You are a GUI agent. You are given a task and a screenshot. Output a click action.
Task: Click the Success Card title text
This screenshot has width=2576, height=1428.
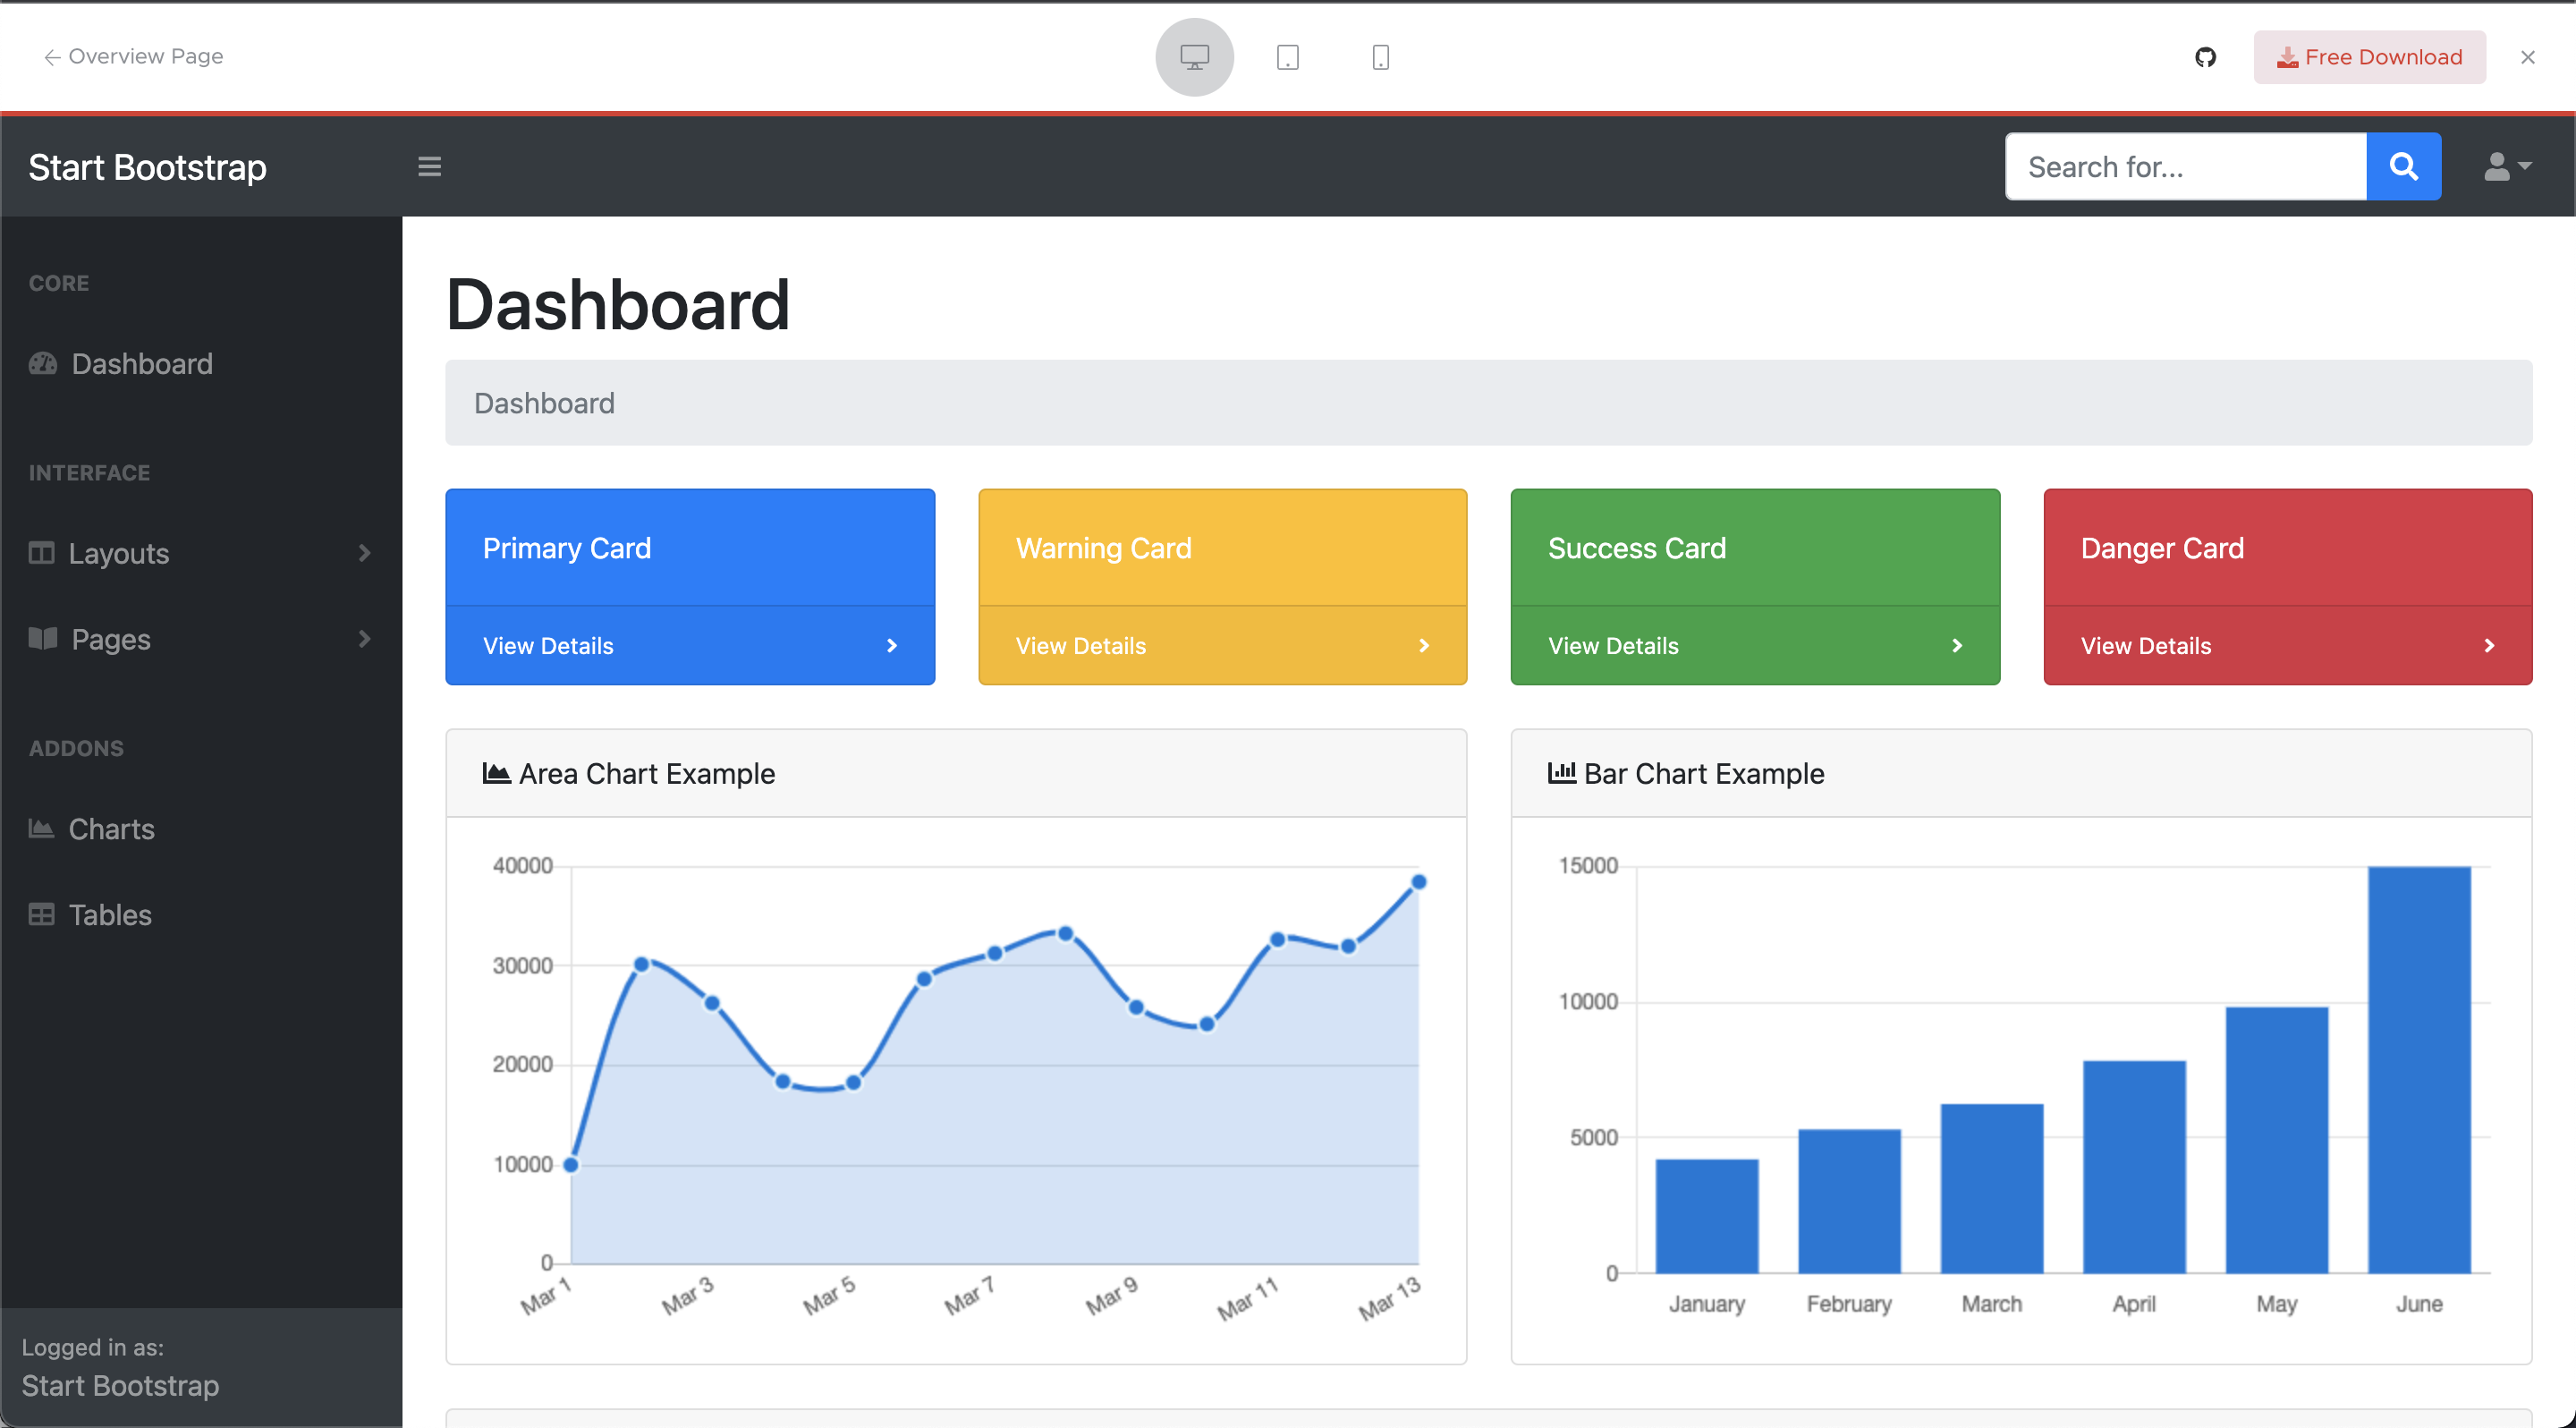(x=1637, y=548)
